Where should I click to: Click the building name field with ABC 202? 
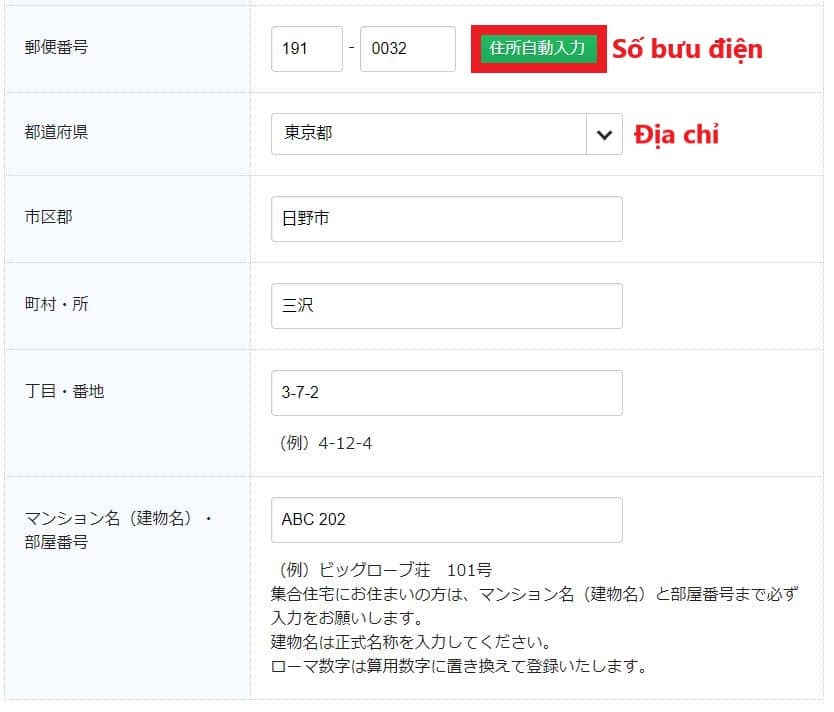tap(446, 520)
